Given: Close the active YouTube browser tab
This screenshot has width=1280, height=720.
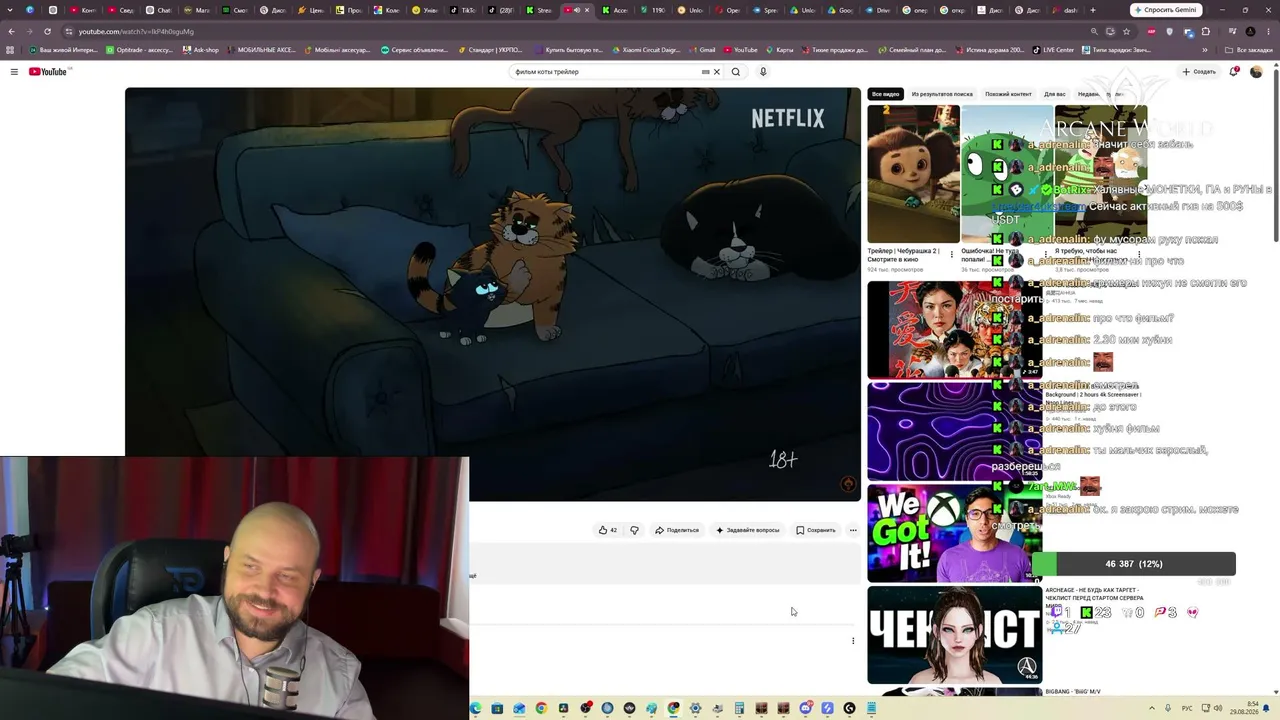Looking at the screenshot, I should tap(587, 10).
